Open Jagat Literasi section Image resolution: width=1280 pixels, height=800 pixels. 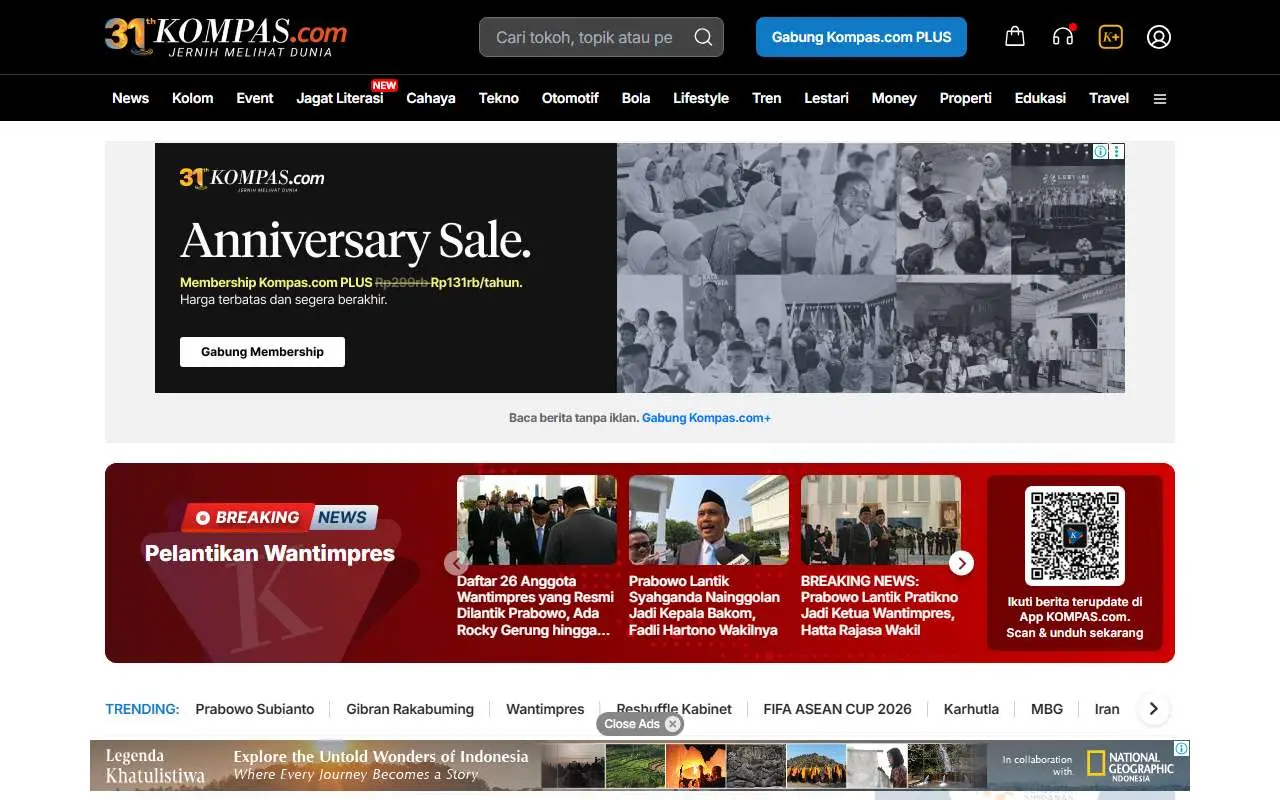(340, 98)
